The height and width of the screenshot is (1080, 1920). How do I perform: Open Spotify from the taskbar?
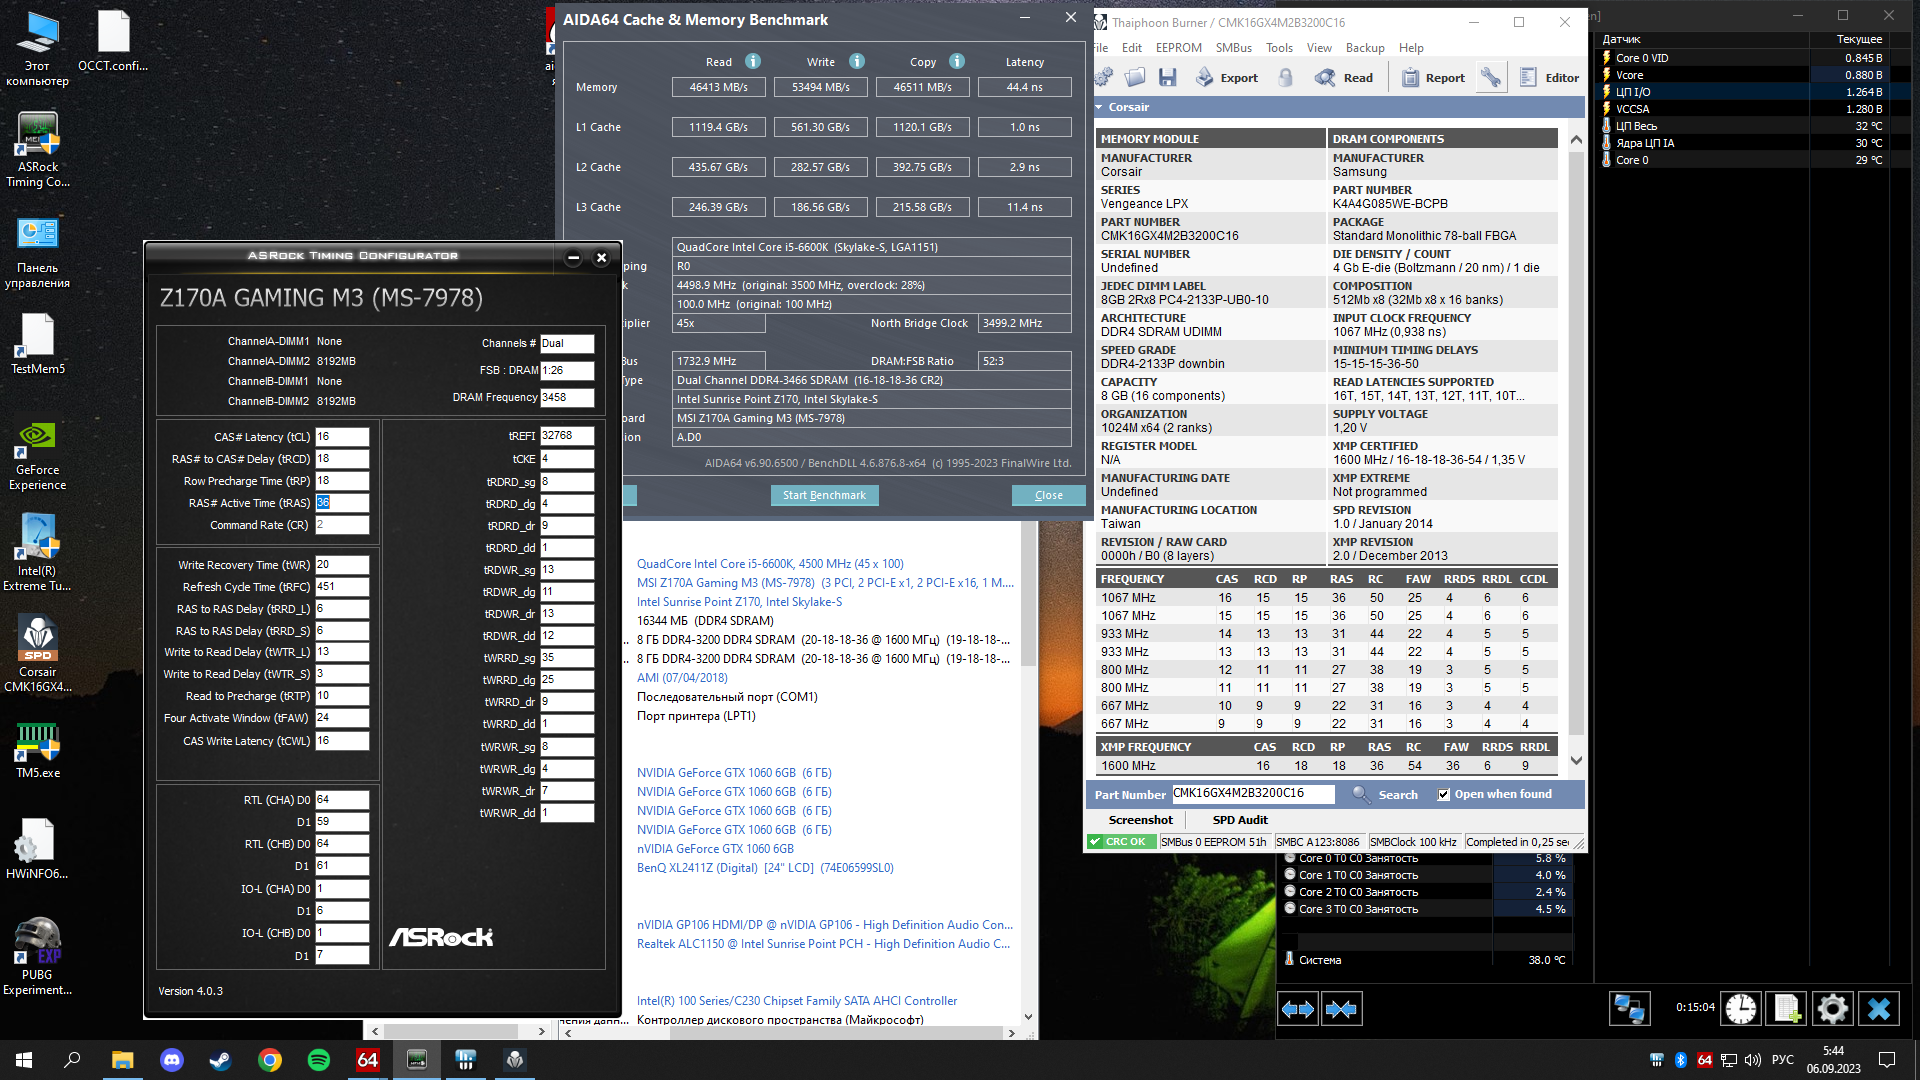tap(319, 1060)
